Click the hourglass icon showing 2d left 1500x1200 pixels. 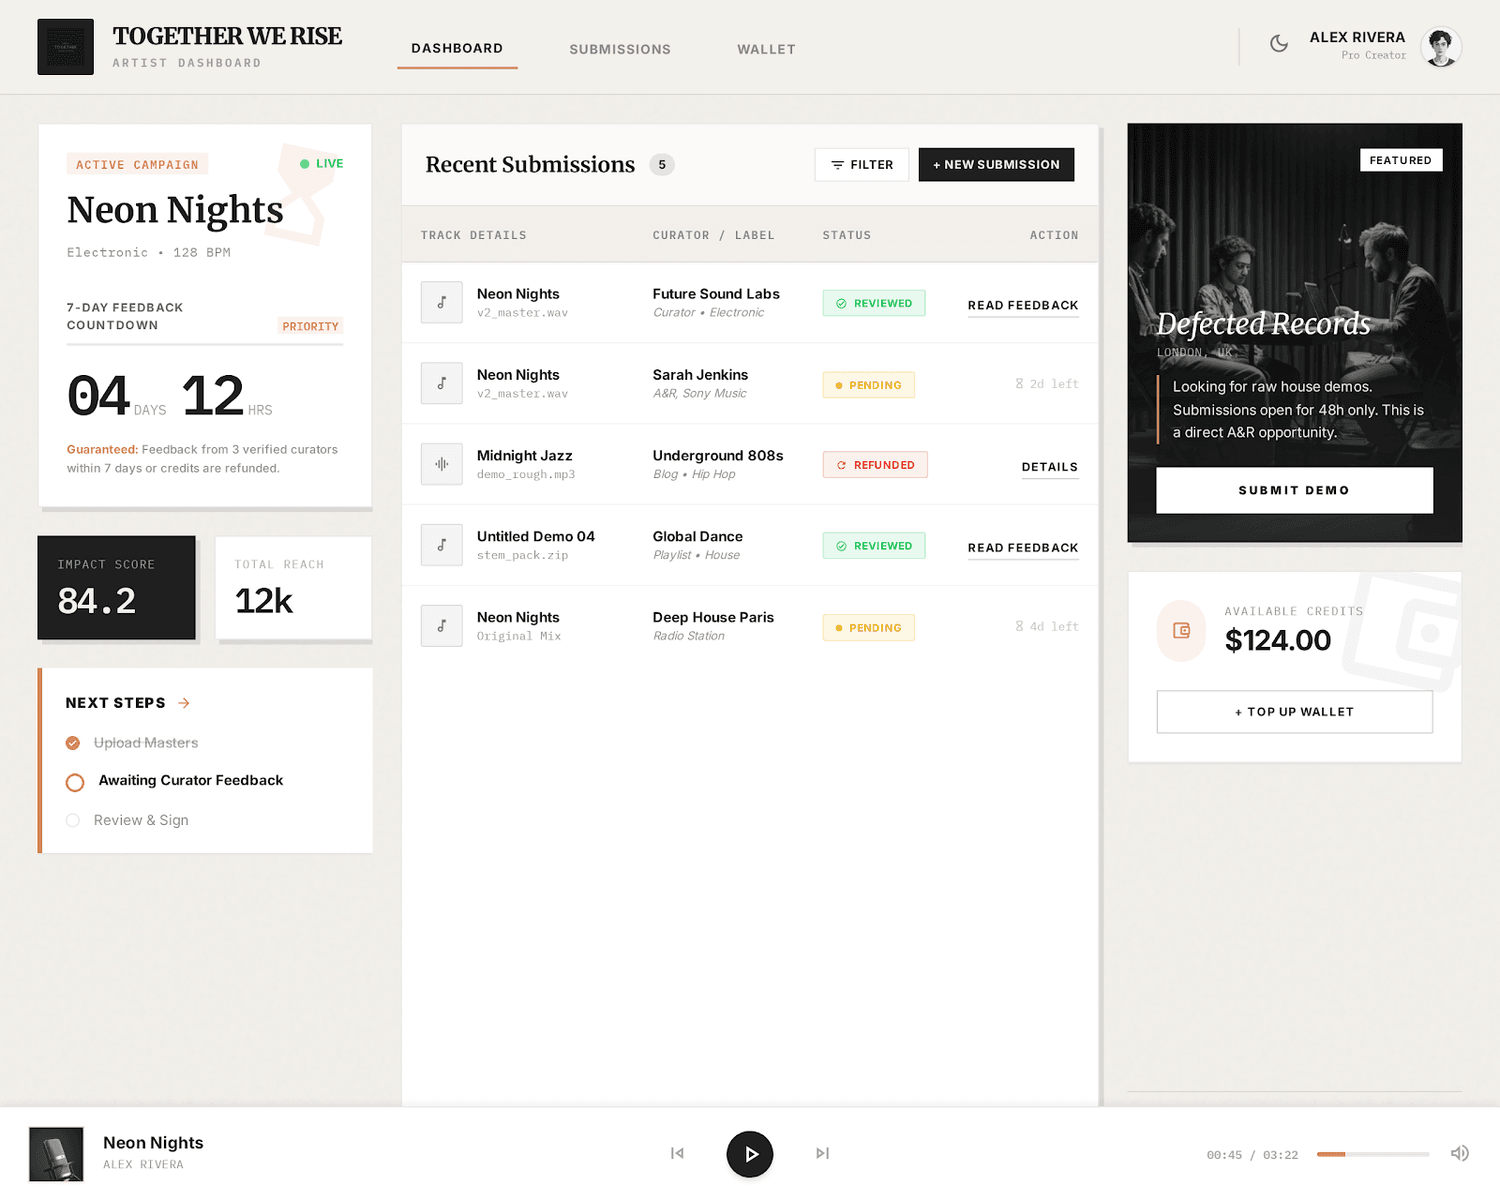(x=1019, y=384)
